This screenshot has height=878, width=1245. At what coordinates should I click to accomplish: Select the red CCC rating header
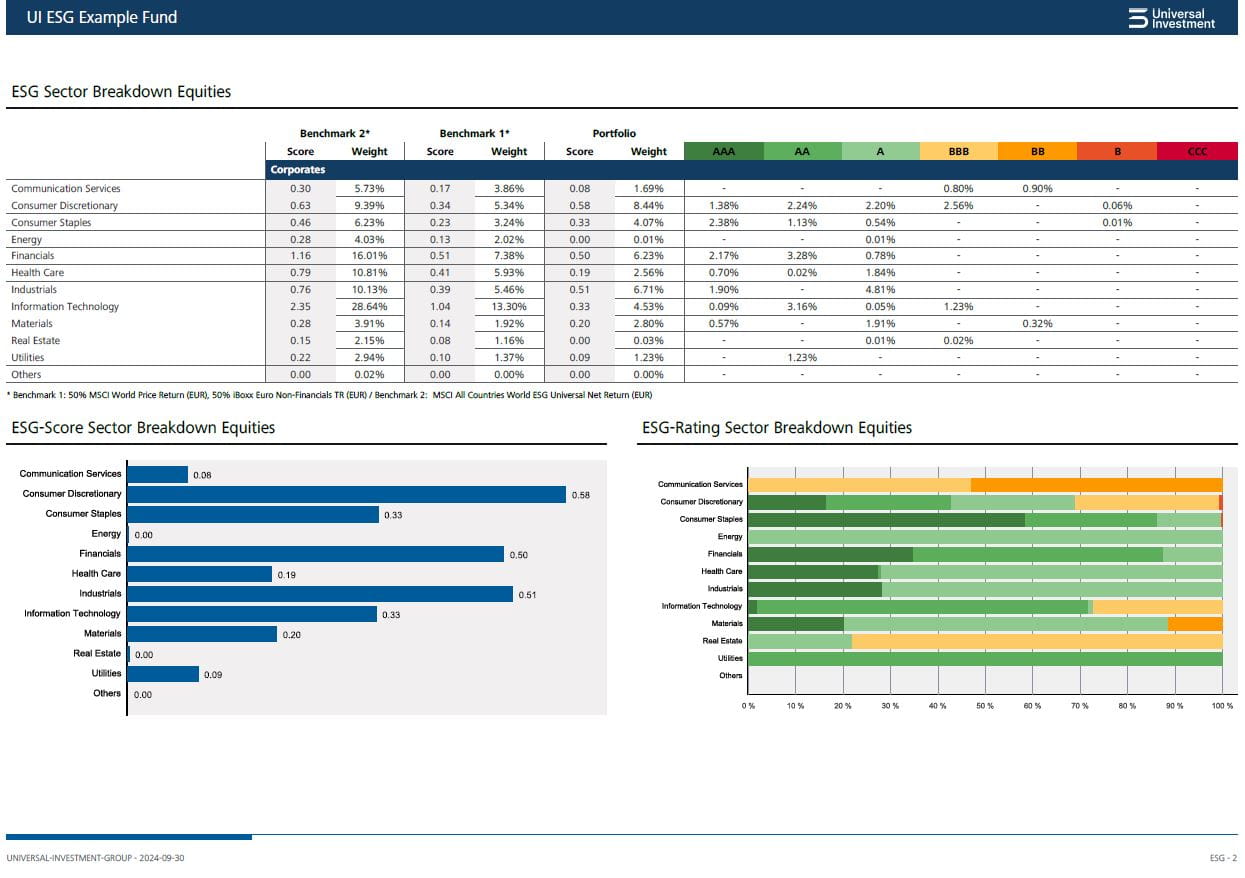pyautogui.click(x=1197, y=151)
